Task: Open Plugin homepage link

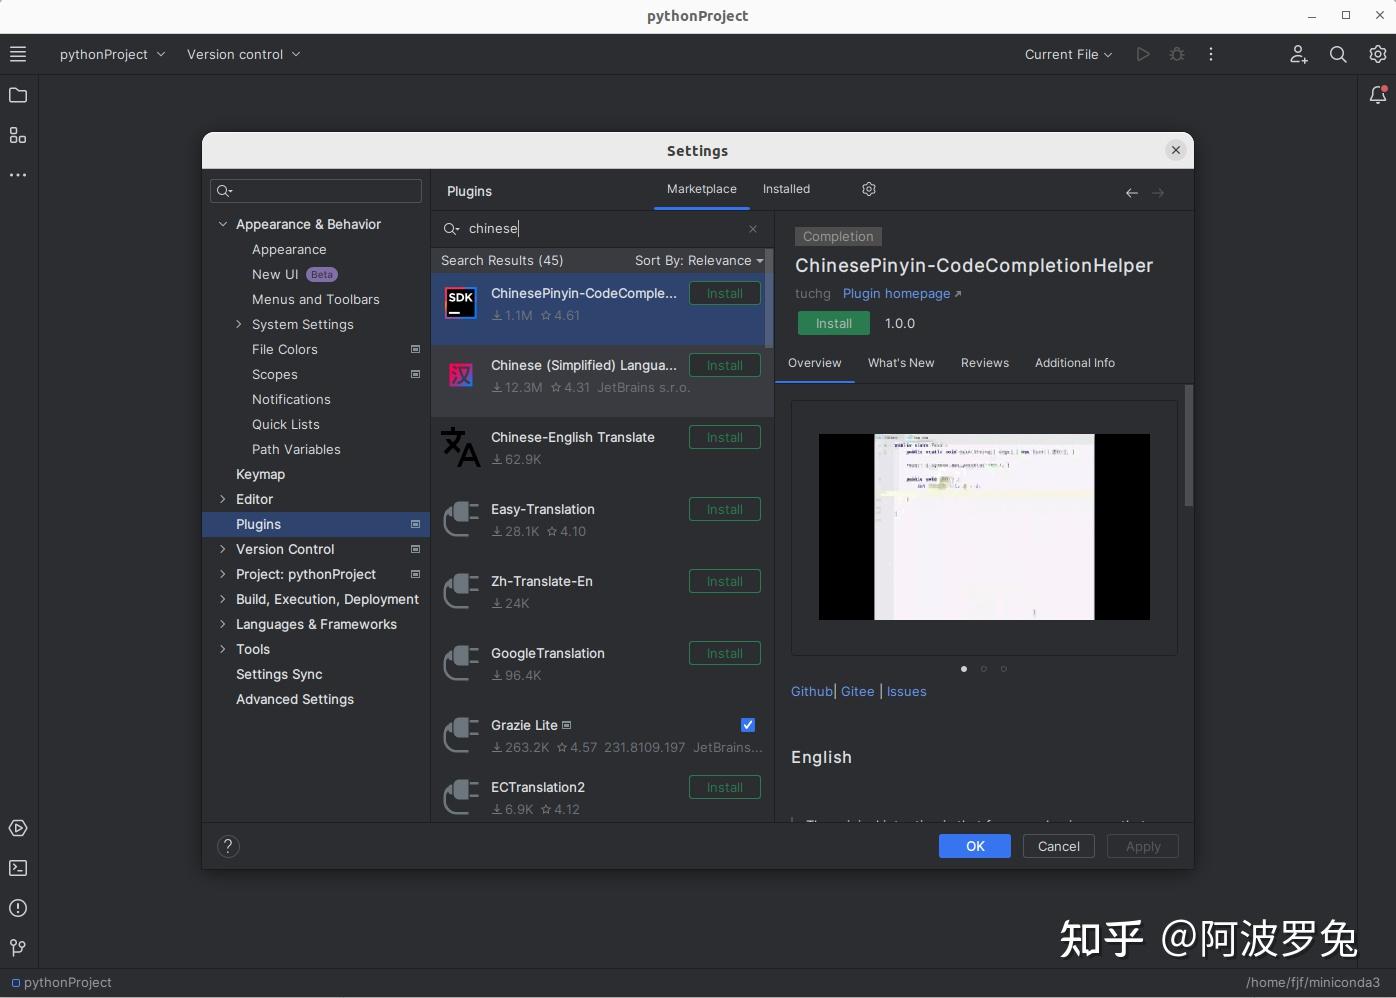Action: 902,293
